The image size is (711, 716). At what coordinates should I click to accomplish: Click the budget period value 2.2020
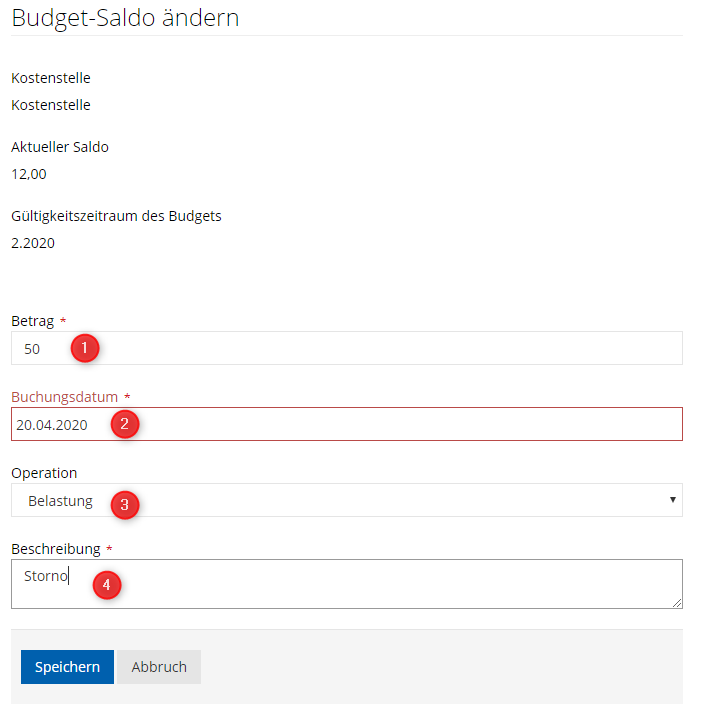click(x=33, y=243)
